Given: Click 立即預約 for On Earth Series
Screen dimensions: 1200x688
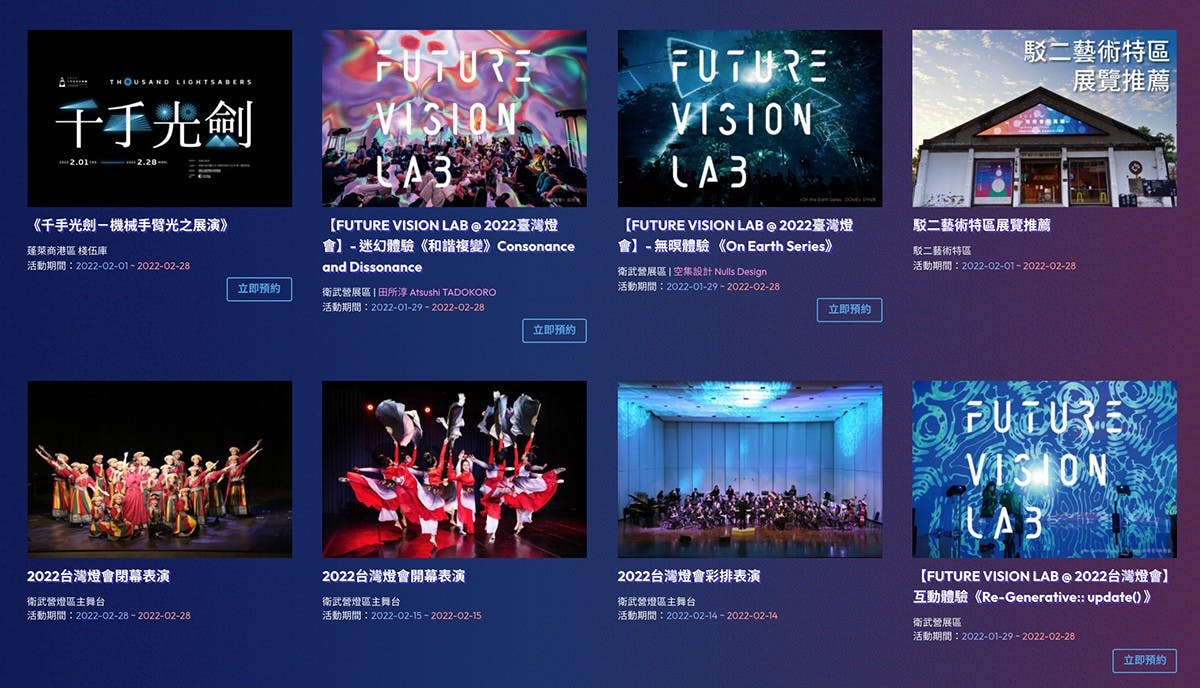Looking at the screenshot, I should [x=849, y=309].
